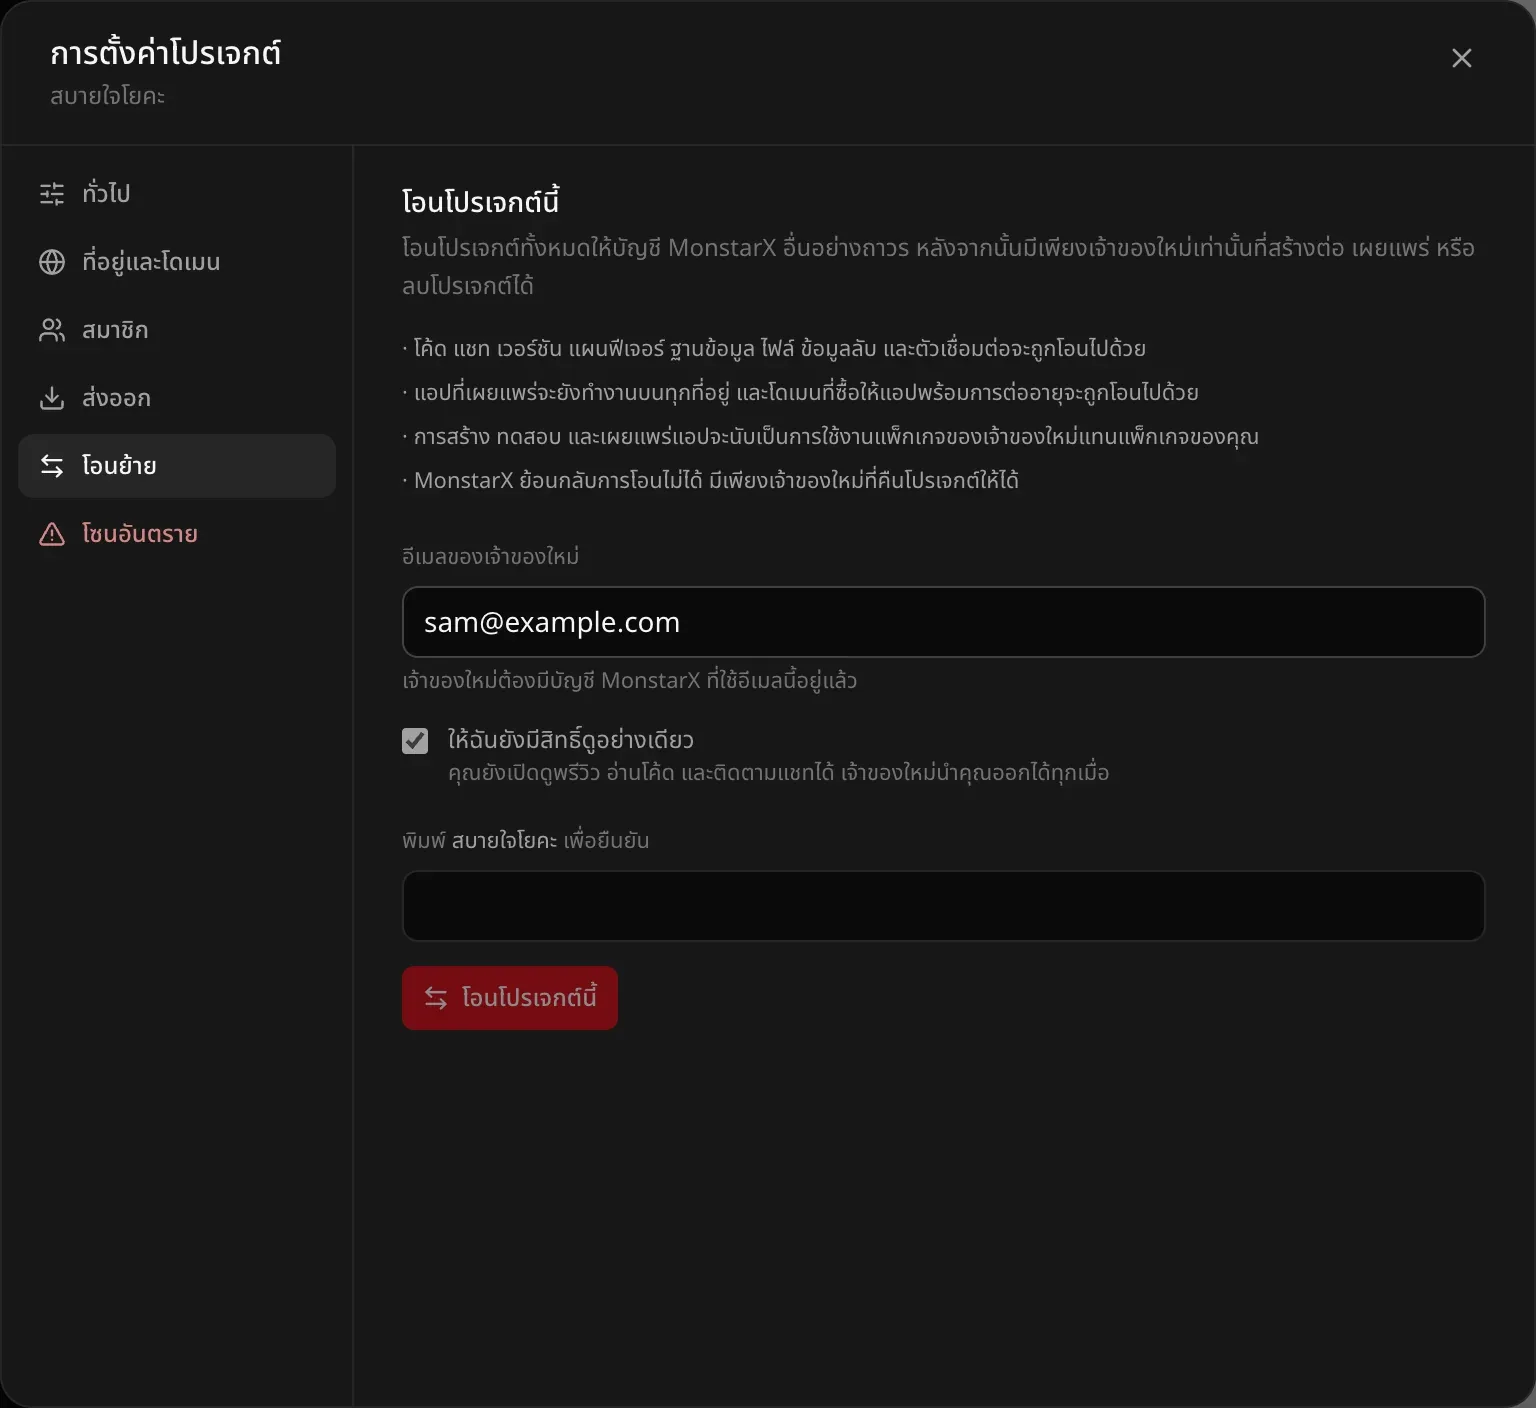Image resolution: width=1536 pixels, height=1408 pixels.
Task: Click the swap arrows icon beside โอนย้าย
Action: [x=52, y=466]
